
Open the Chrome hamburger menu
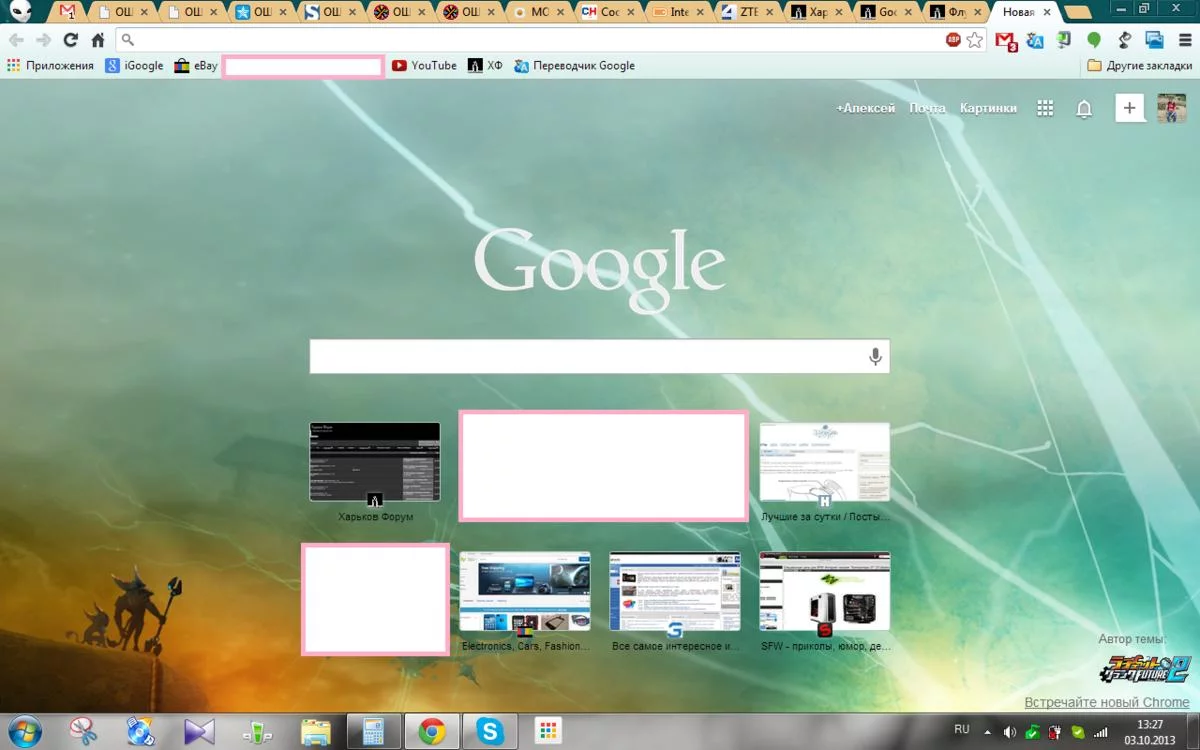click(1185, 41)
